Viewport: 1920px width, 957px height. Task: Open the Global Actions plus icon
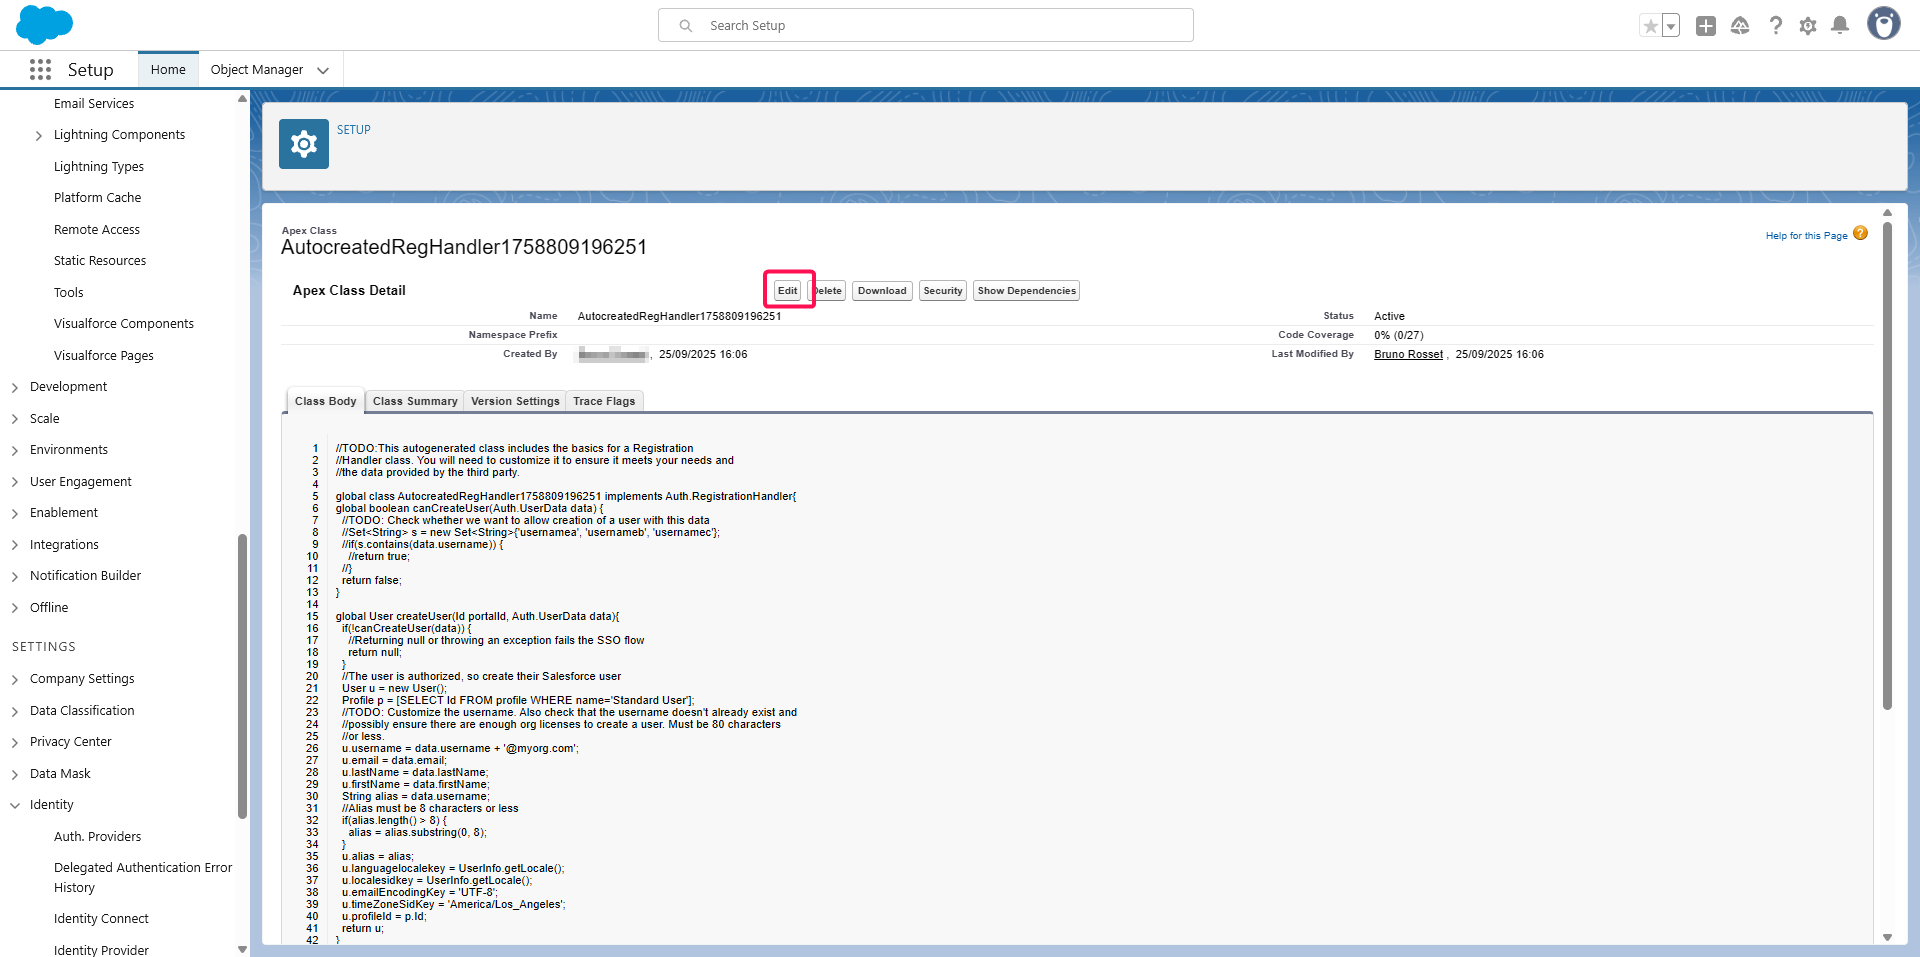point(1706,26)
